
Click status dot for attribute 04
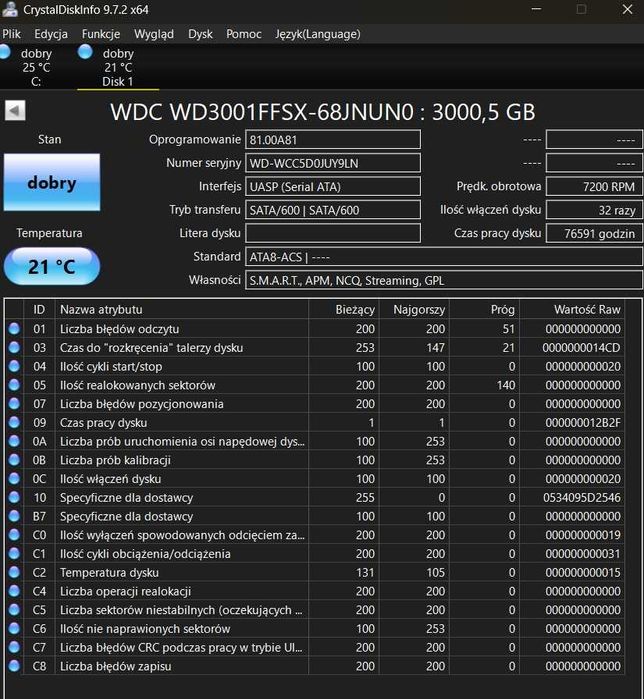14,366
